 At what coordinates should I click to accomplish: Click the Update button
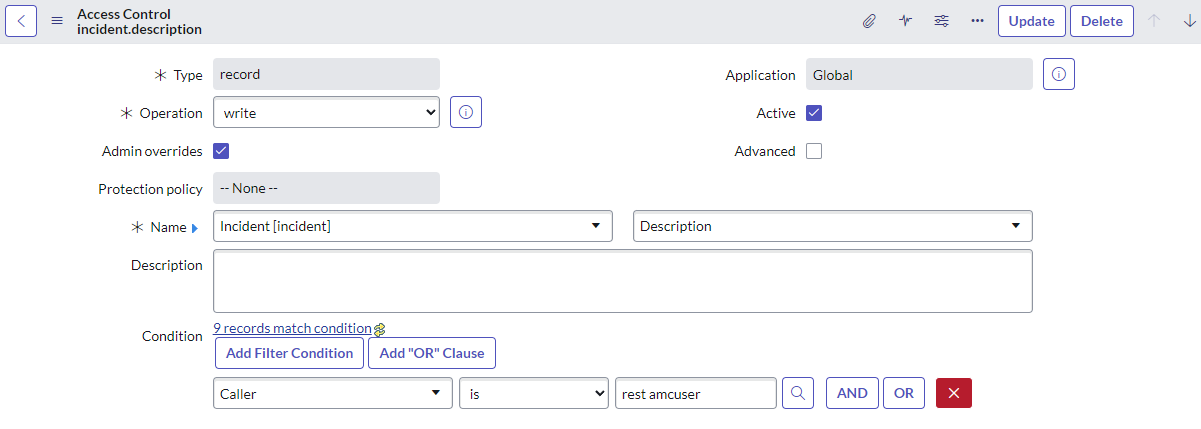tap(1031, 21)
